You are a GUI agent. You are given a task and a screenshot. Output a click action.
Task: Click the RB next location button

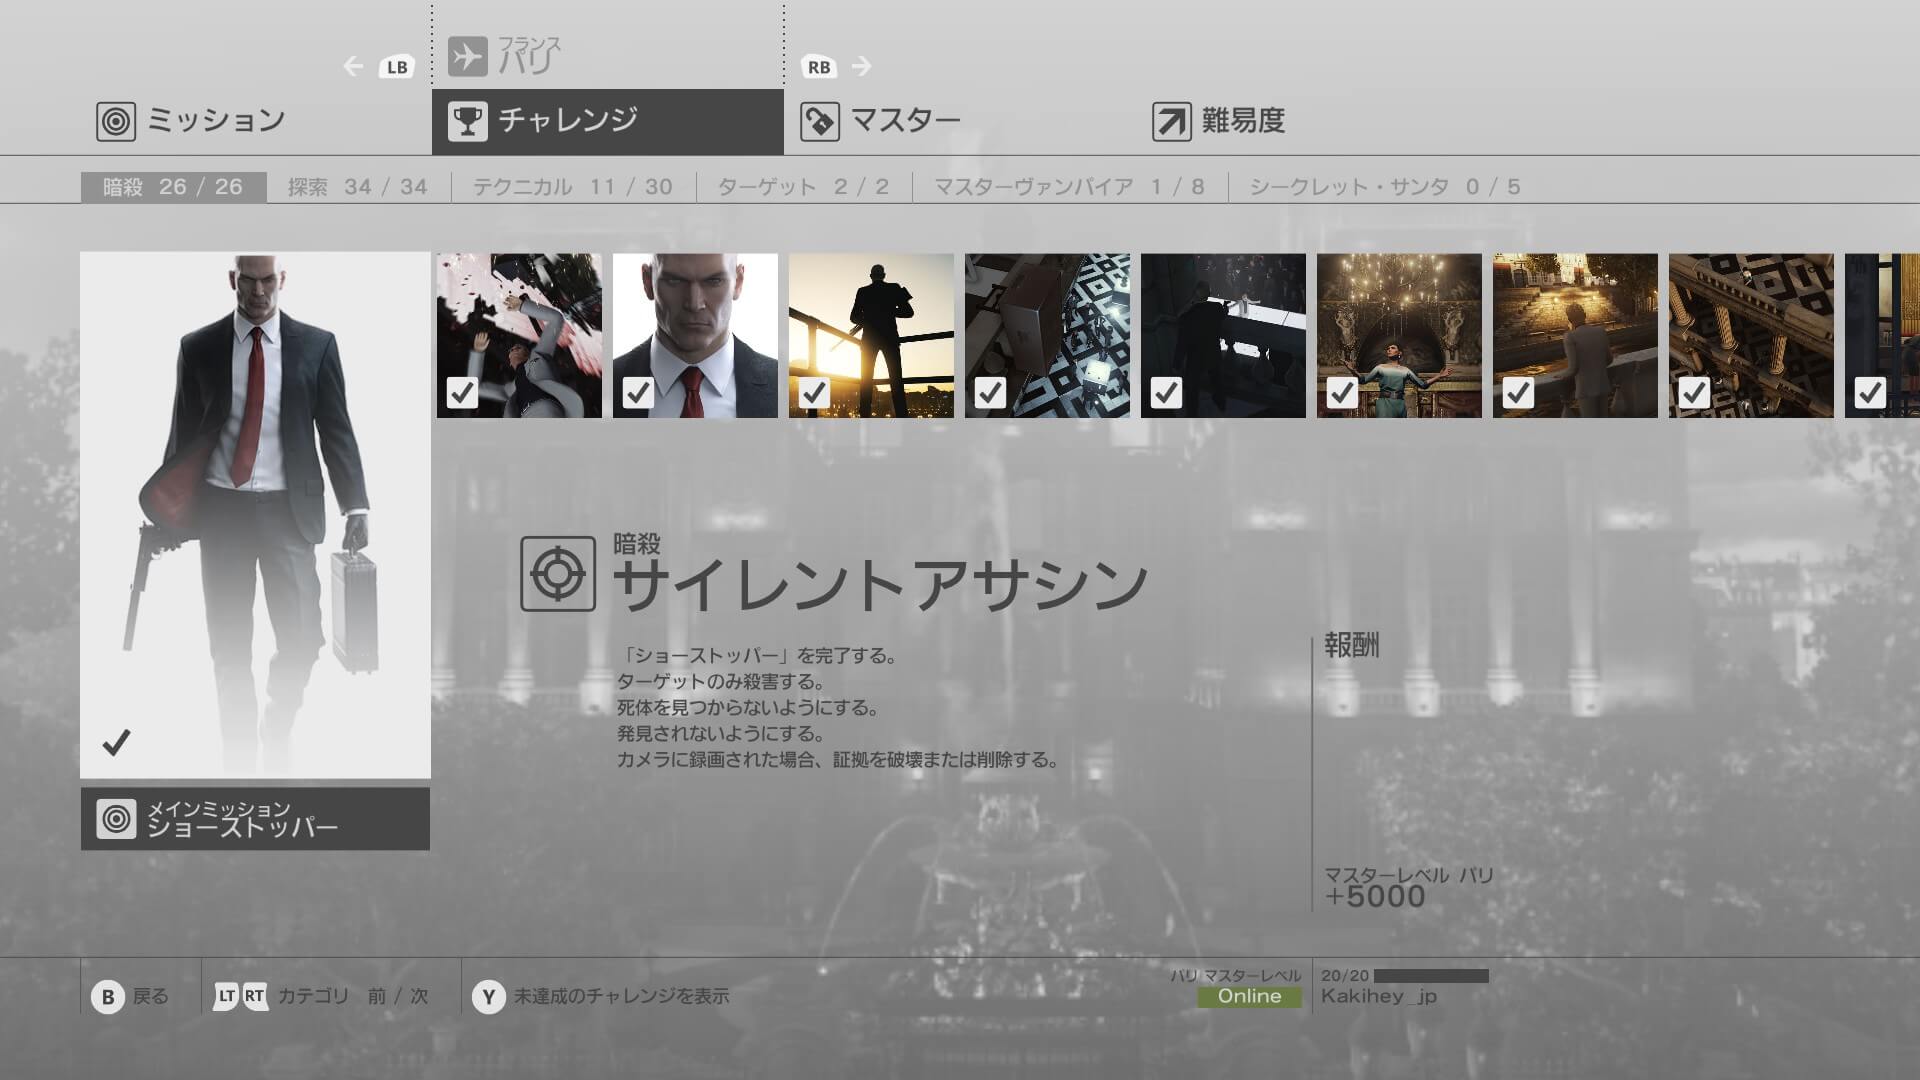tap(819, 67)
